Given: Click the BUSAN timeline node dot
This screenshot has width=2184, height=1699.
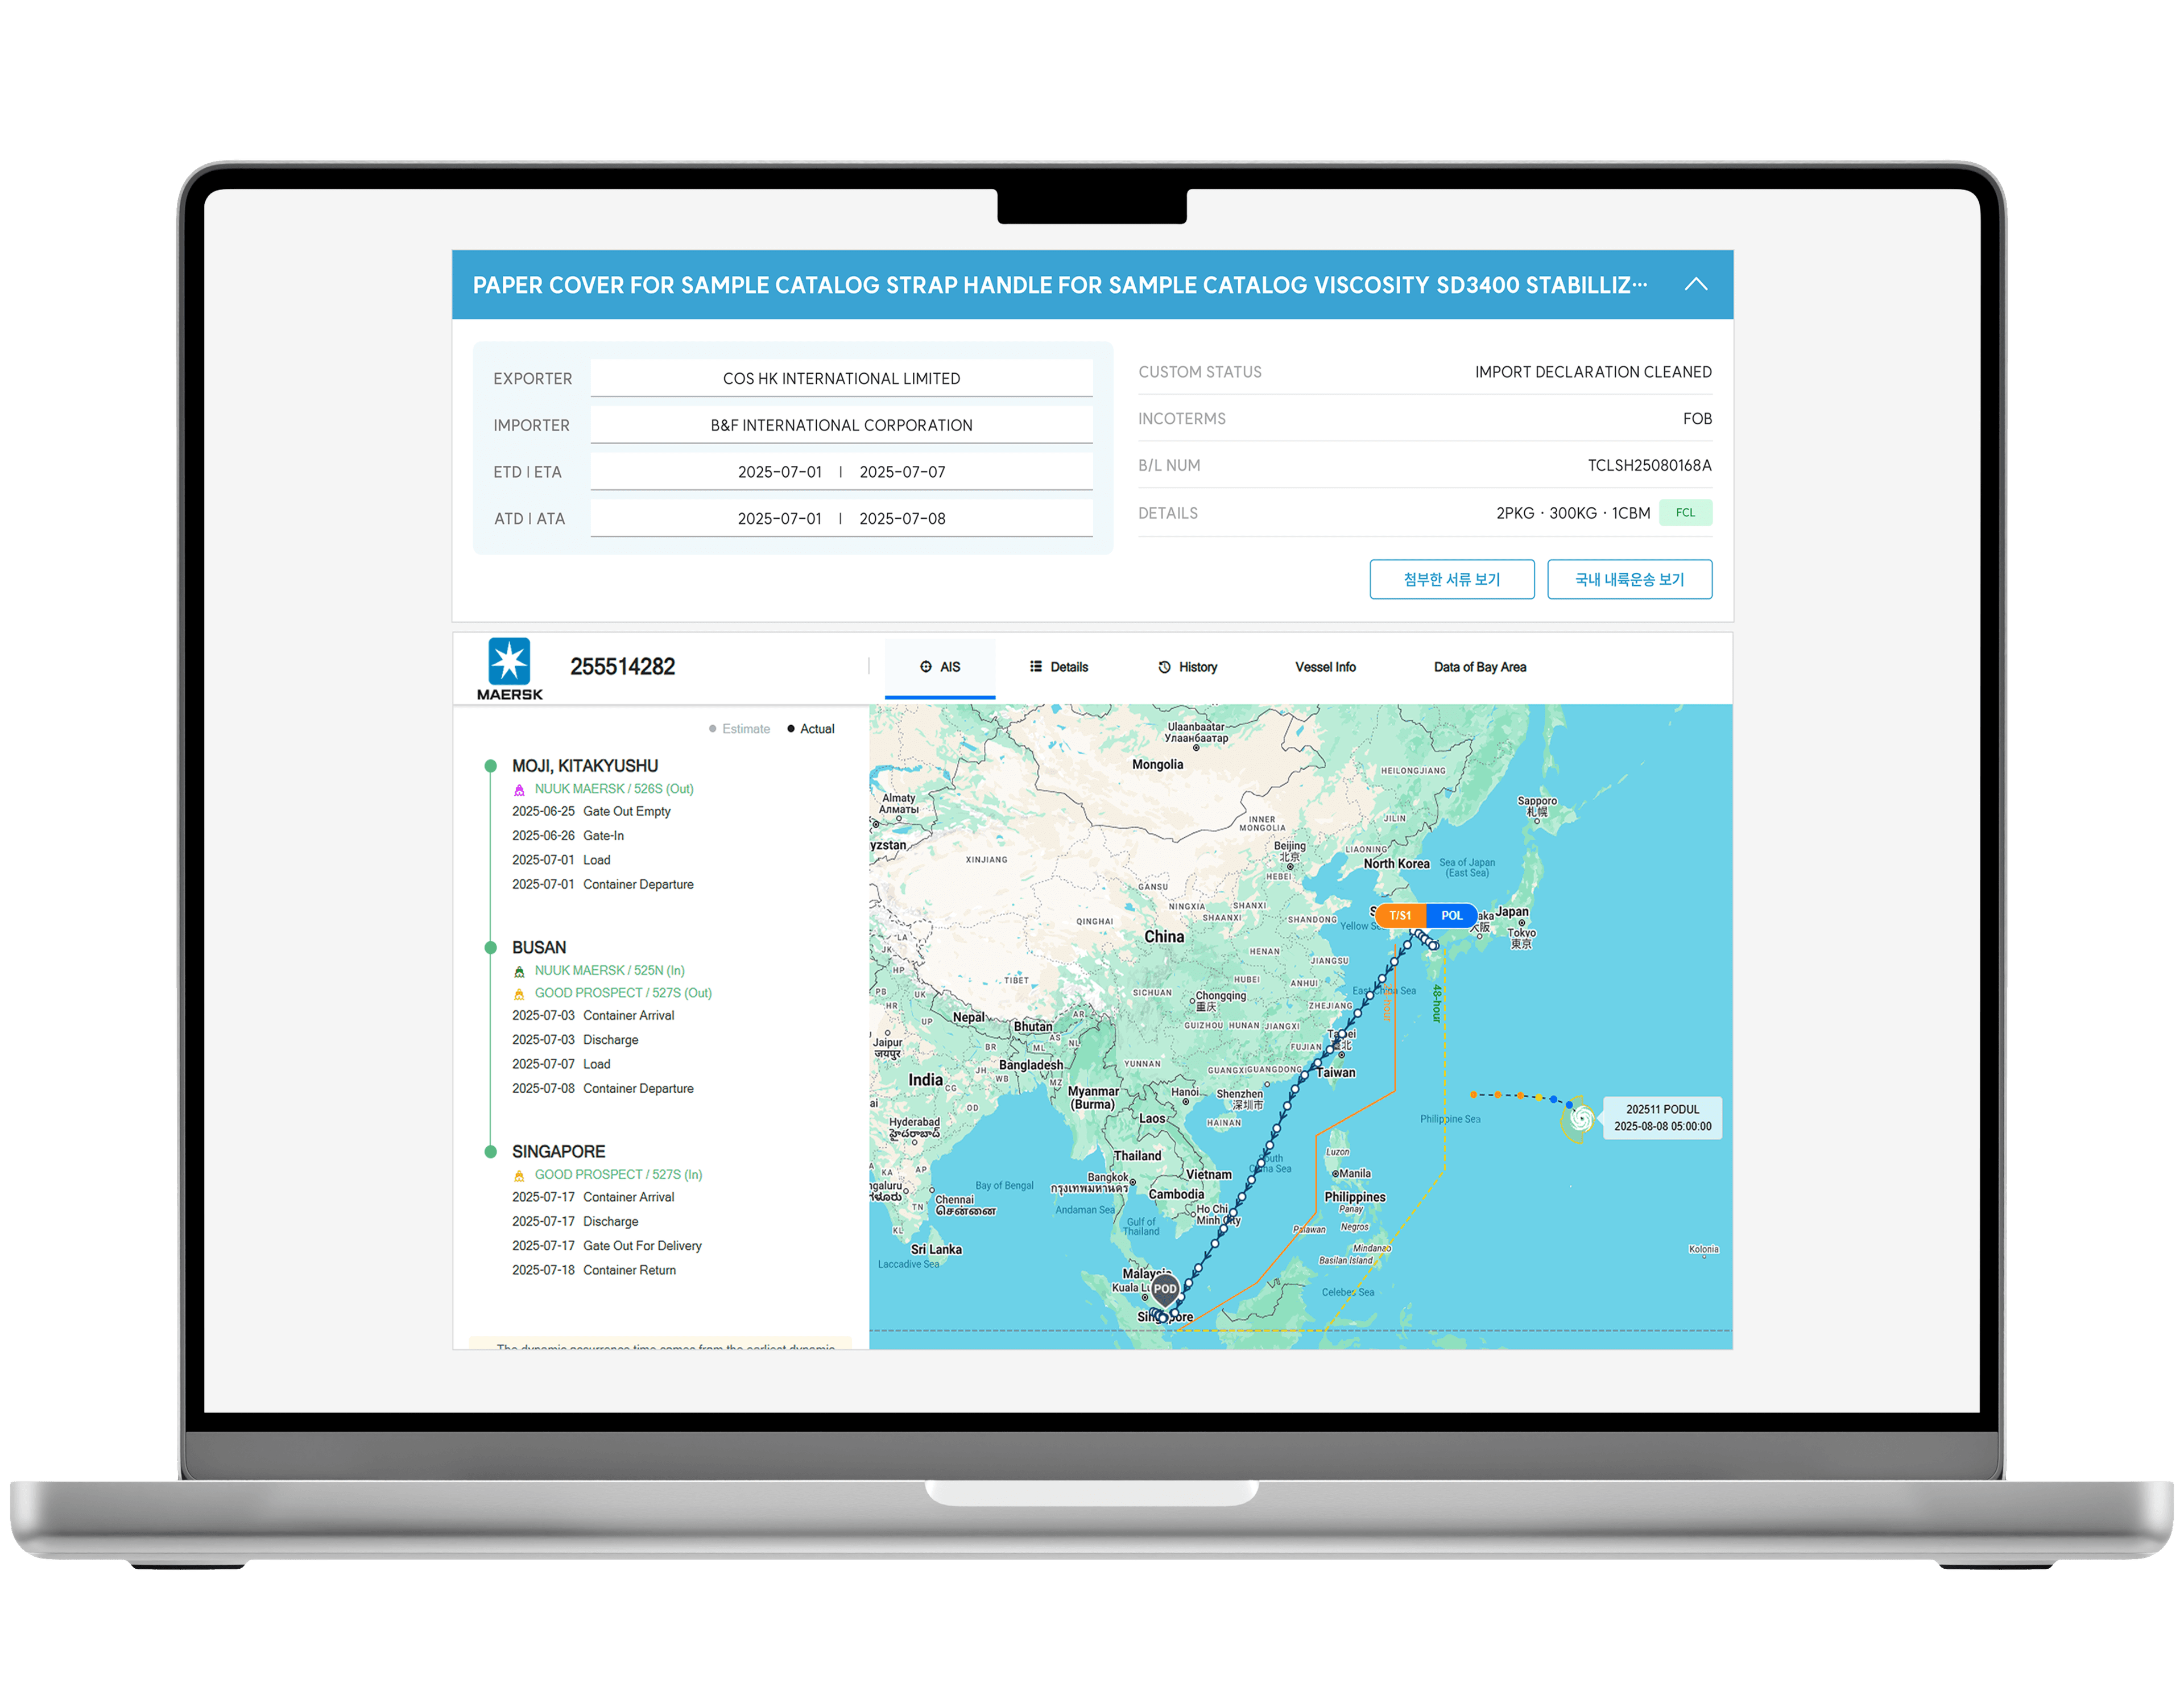Looking at the screenshot, I should (490, 948).
